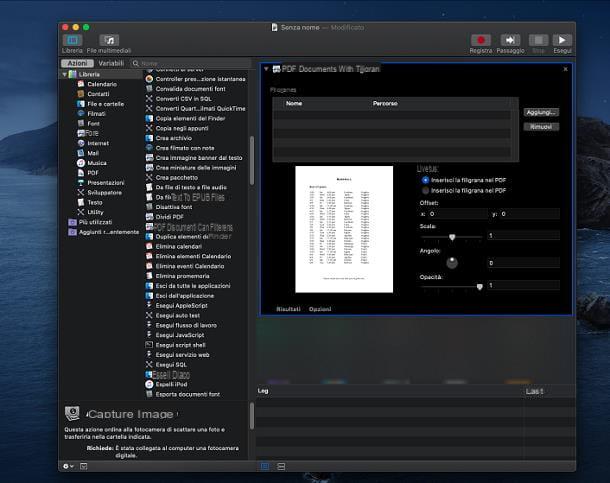Click the Angolo value field
610x483 pixels.
524,263
